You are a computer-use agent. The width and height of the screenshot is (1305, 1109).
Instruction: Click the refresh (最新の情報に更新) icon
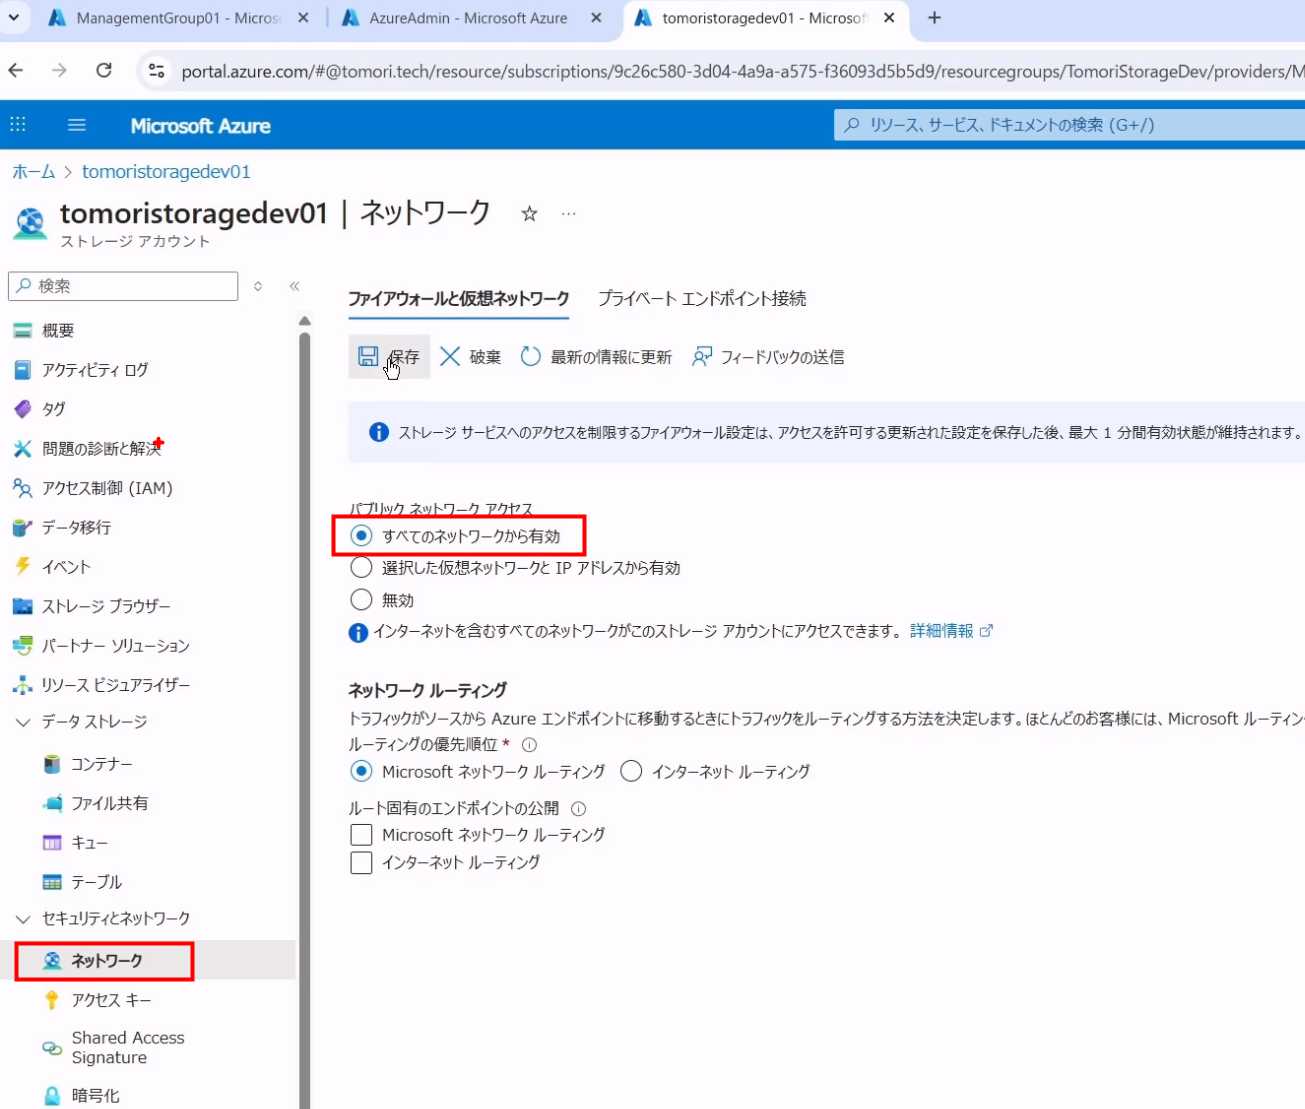pyautogui.click(x=530, y=357)
